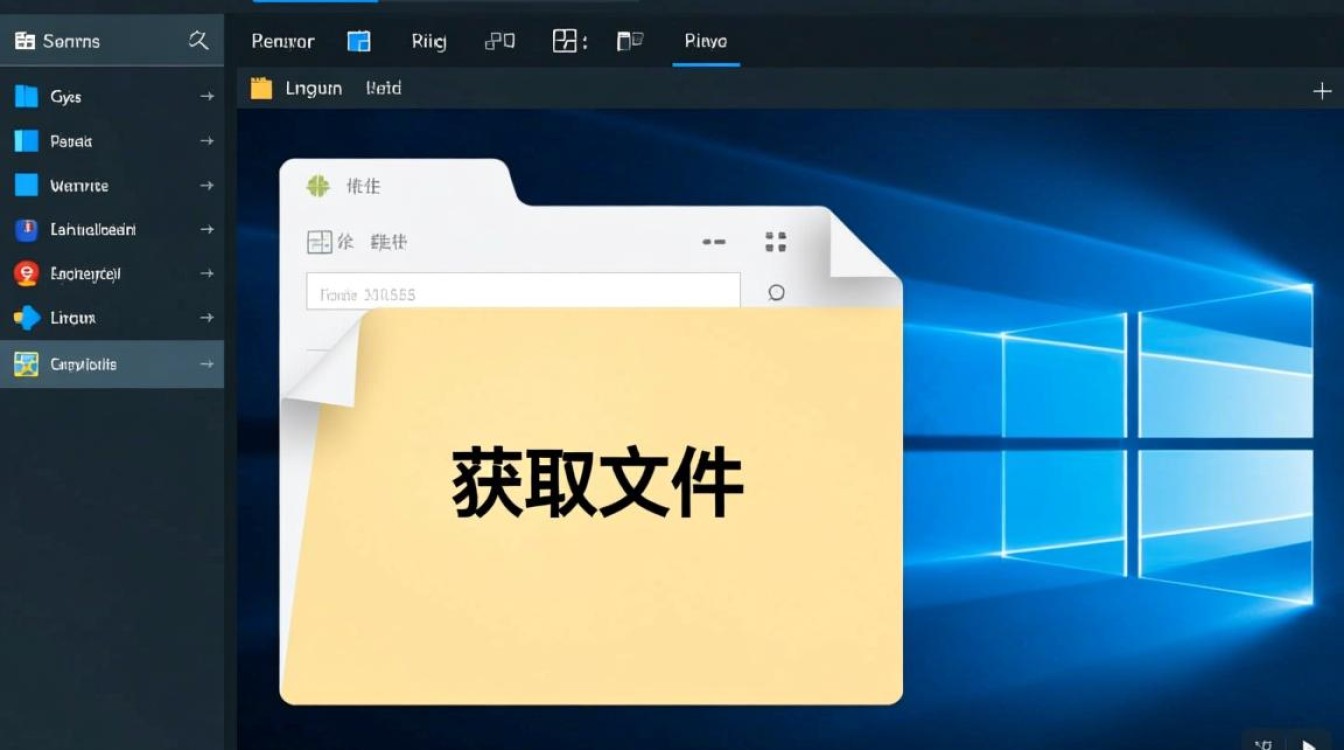This screenshot has width=1344, height=750.
Task: Expand the Gys sidebar entry arrow
Action: point(208,96)
